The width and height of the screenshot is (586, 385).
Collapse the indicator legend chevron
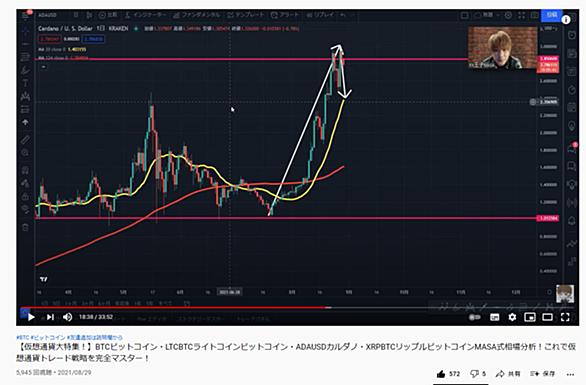coord(43,67)
